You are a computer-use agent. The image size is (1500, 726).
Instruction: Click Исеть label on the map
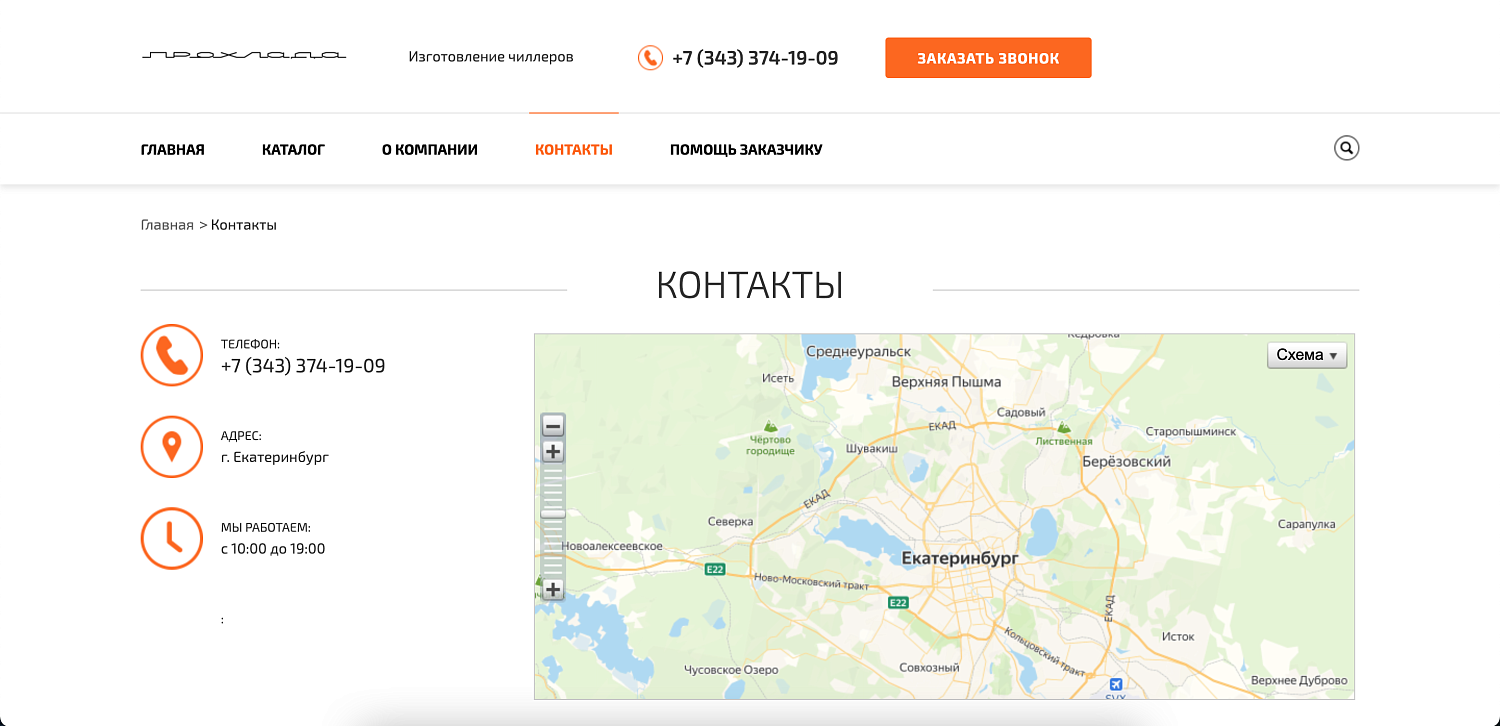click(778, 379)
